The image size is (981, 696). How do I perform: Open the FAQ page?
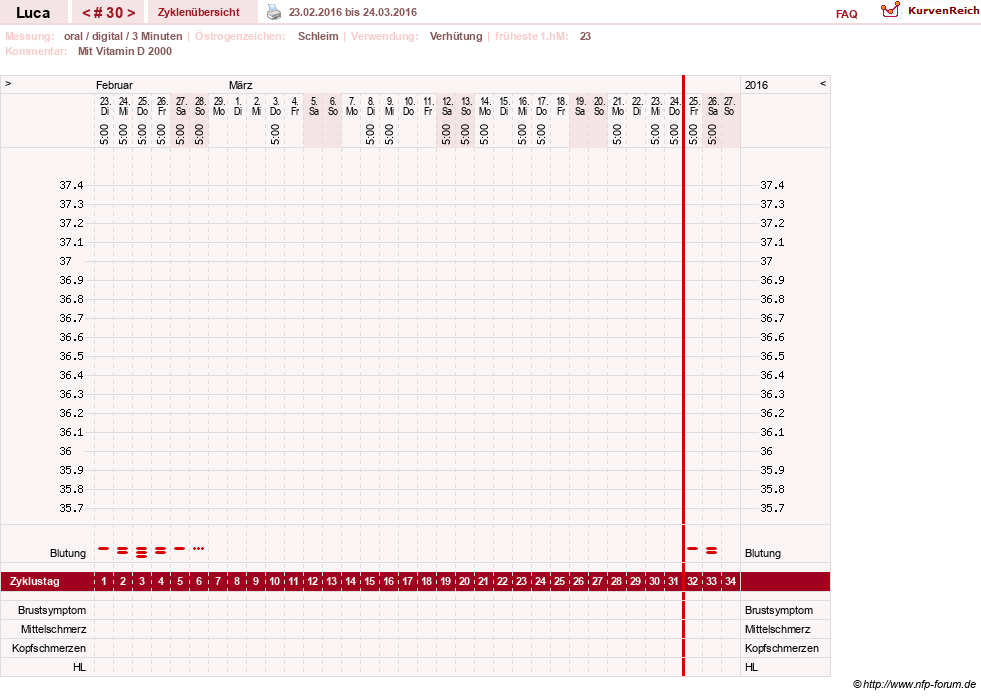click(846, 14)
